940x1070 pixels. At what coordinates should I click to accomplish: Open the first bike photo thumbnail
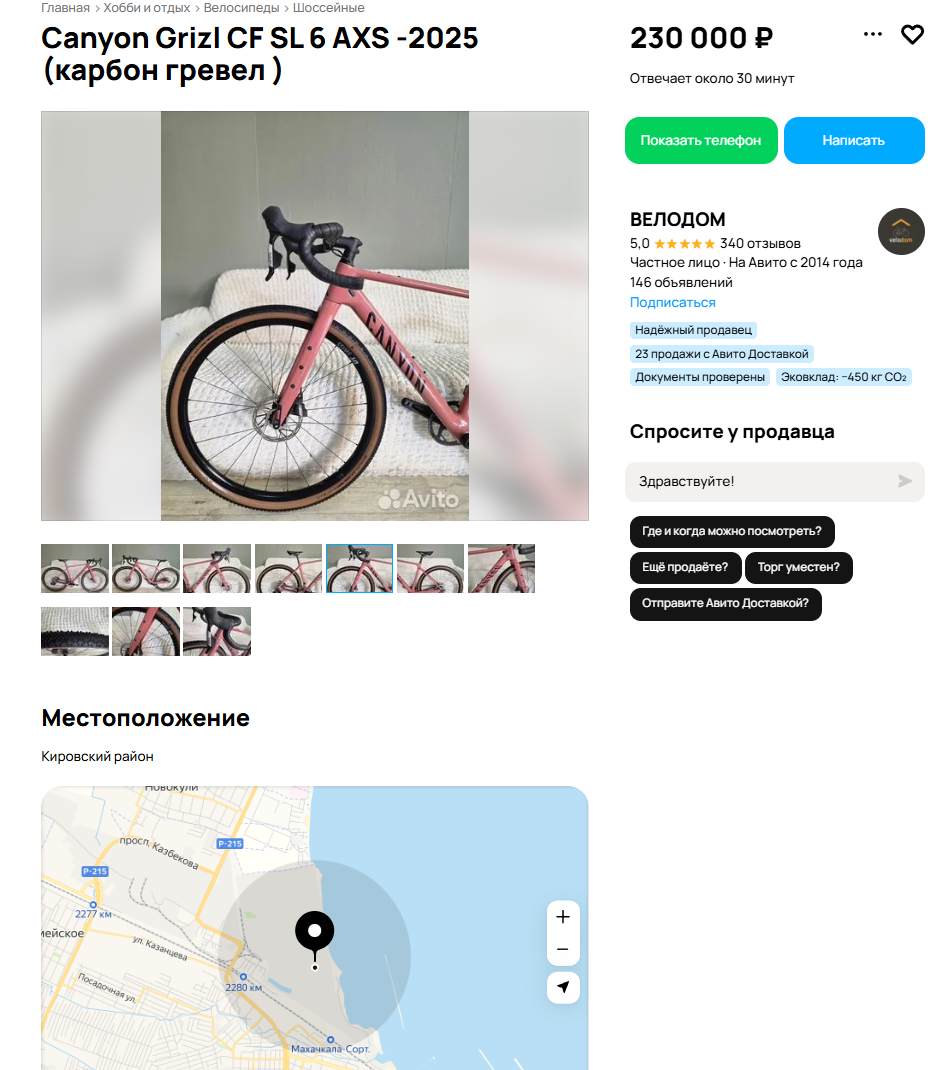pyautogui.click(x=75, y=568)
